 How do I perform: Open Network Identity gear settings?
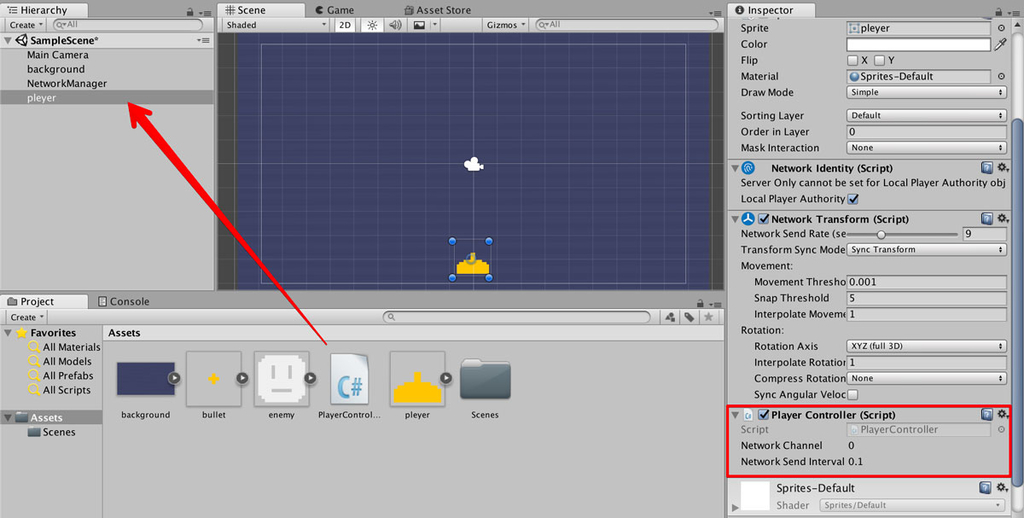(x=1002, y=168)
